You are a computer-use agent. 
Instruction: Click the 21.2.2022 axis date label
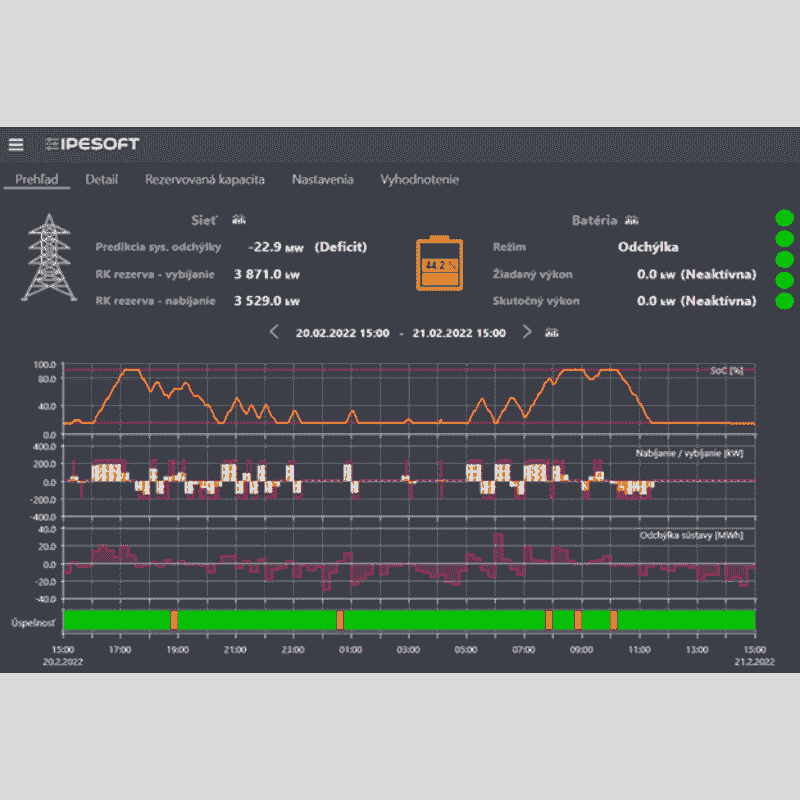[x=755, y=662]
